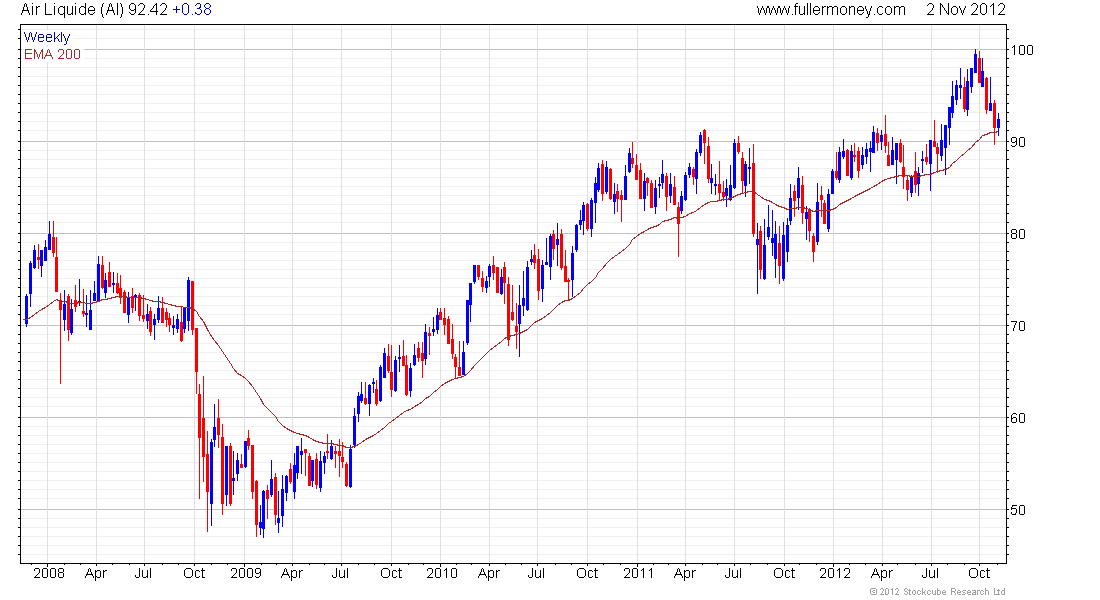1100x600 pixels.
Task: Open the www.fullermoney.com link text
Action: click(x=831, y=10)
